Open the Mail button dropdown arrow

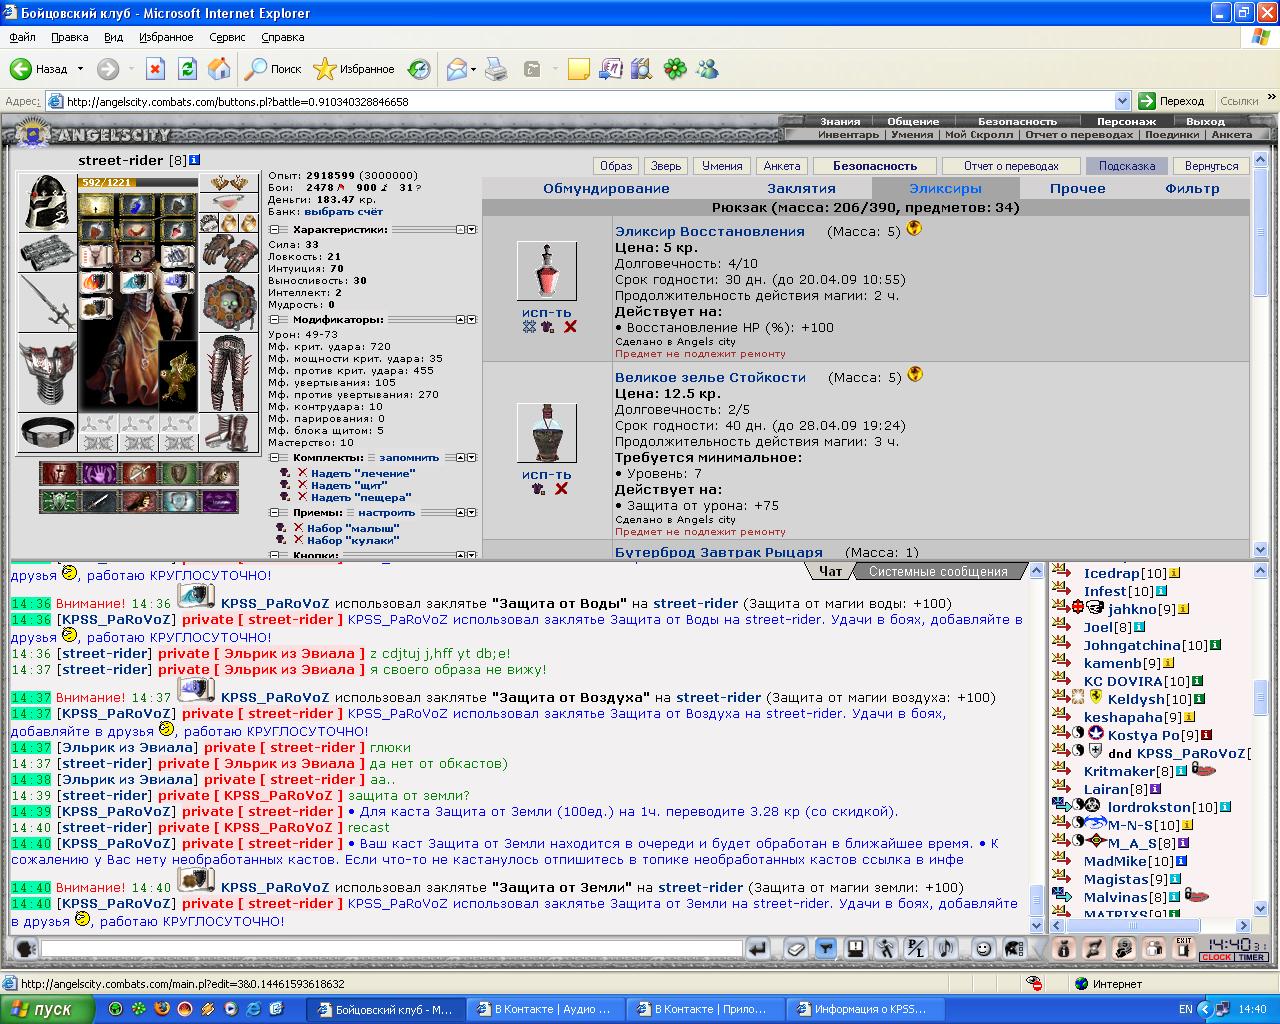coord(473,69)
